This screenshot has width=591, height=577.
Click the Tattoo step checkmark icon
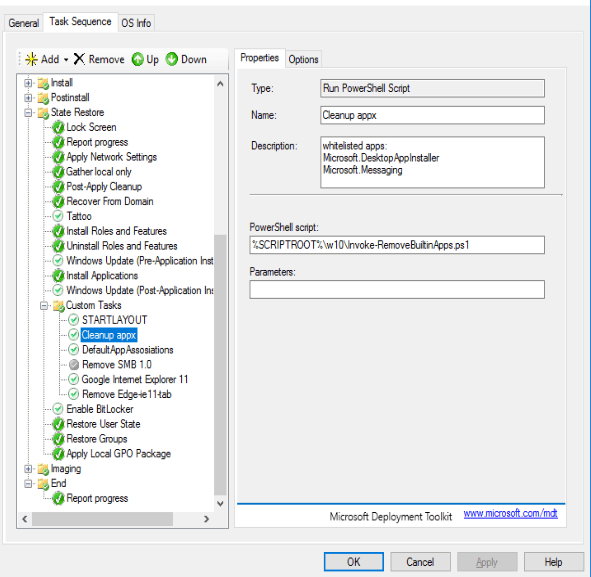pos(58,216)
